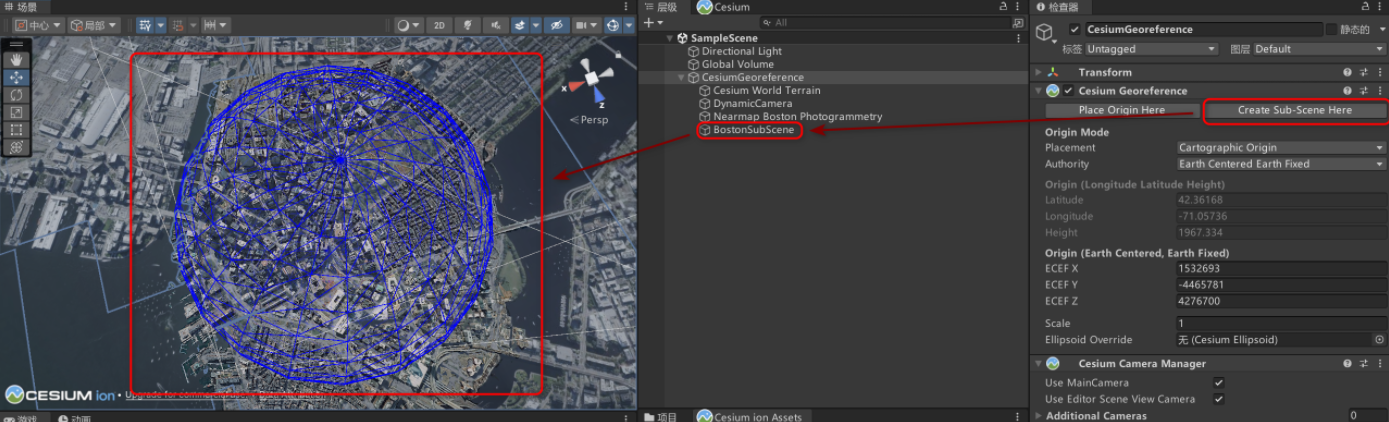Select Global Volume in hierarchy
The image size is (1389, 422).
coord(738,64)
